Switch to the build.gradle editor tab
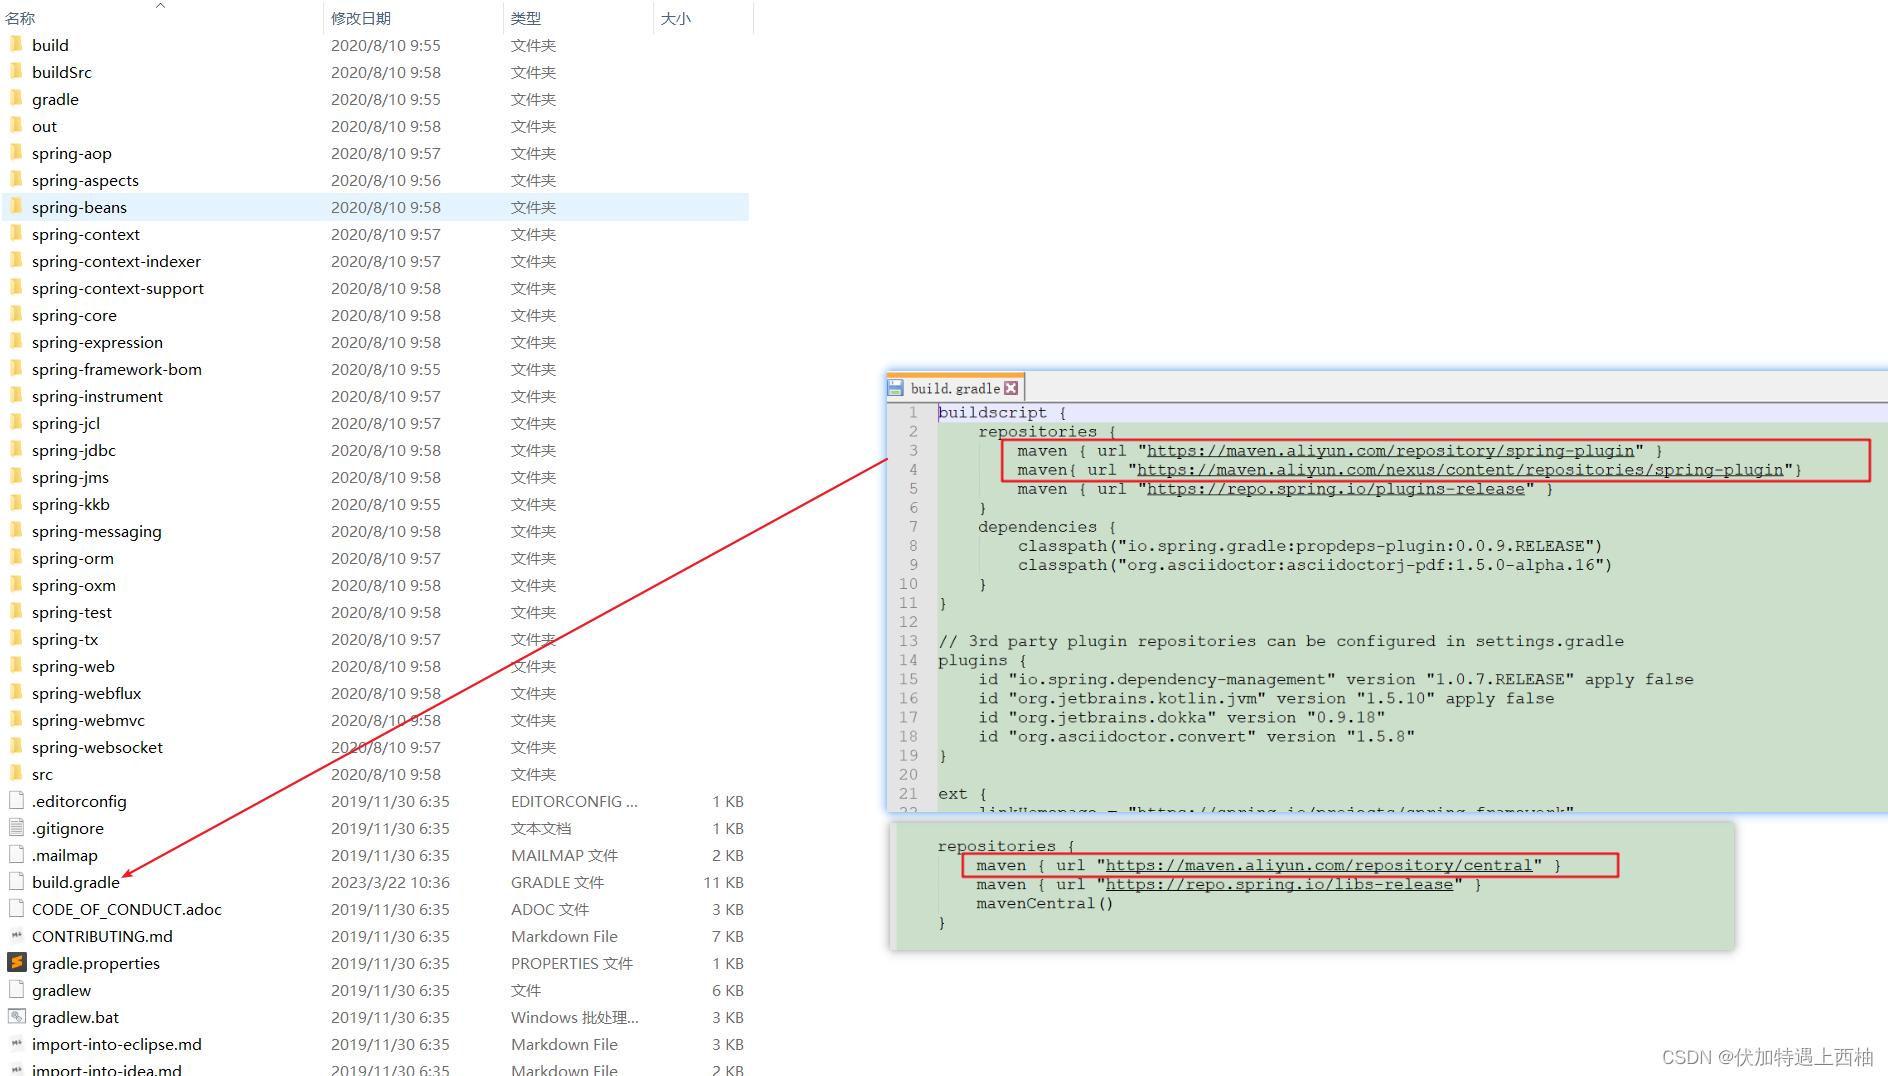Image resolution: width=1888 pixels, height=1076 pixels. [x=955, y=388]
